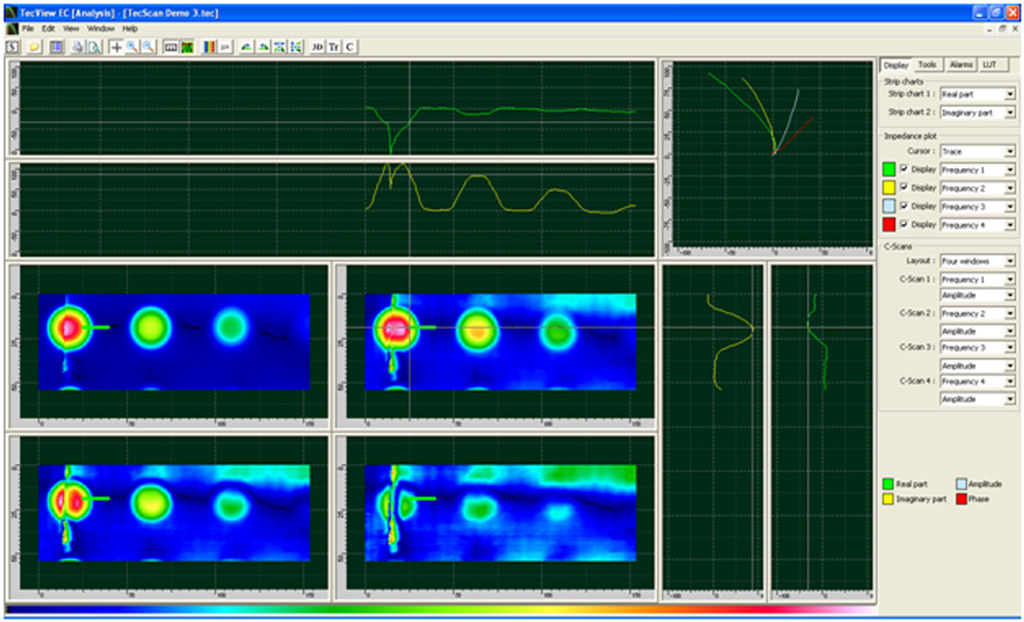The height and width of the screenshot is (622, 1024).
Task: Click the yellow Imaginary part legend swatch
Action: pyautogui.click(x=888, y=499)
